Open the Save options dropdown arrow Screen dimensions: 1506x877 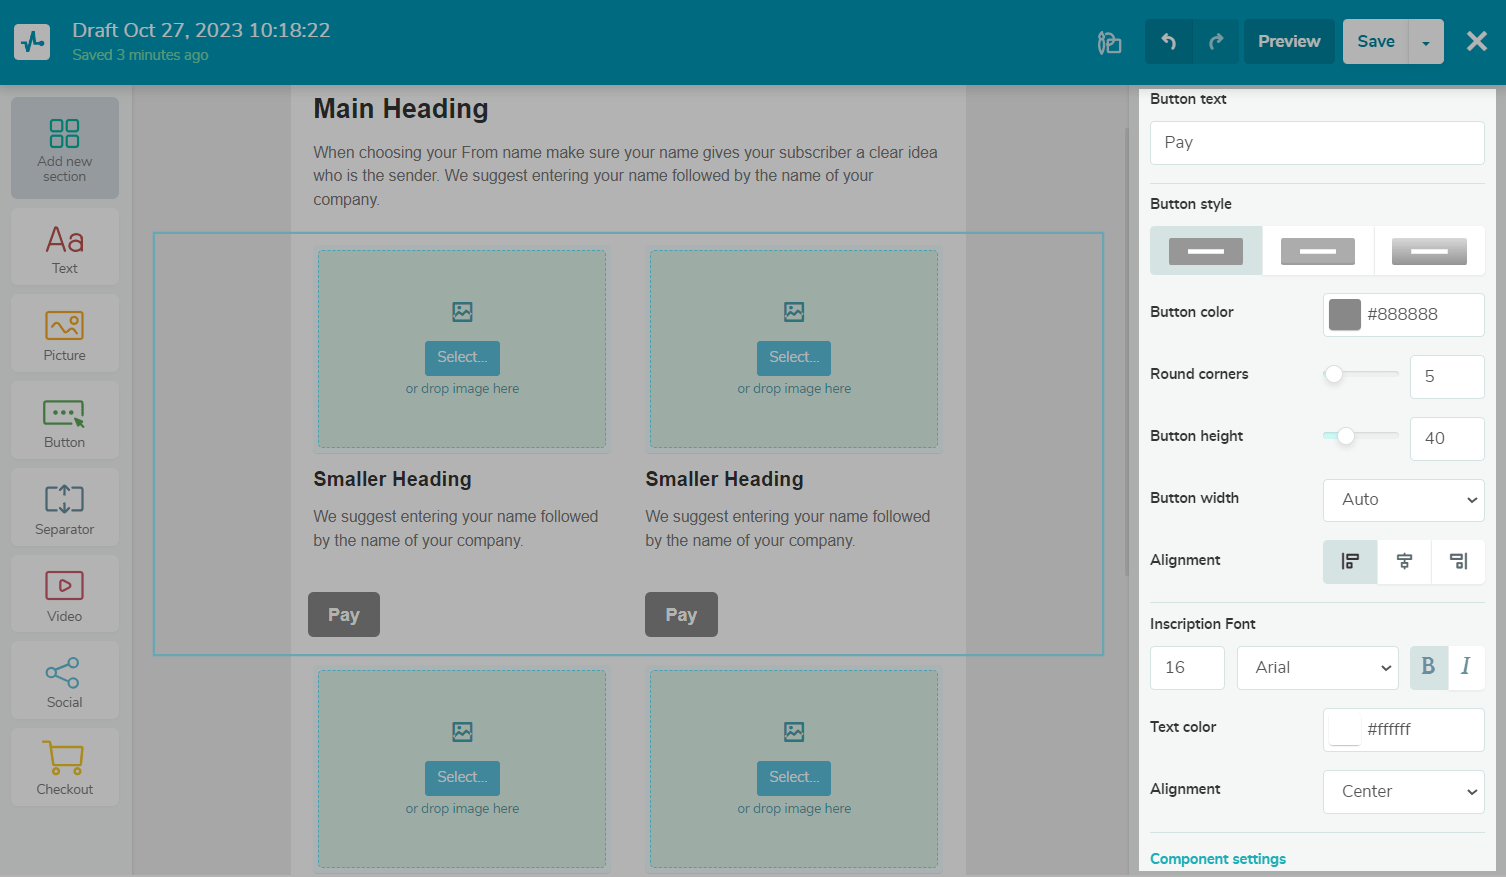(1425, 42)
